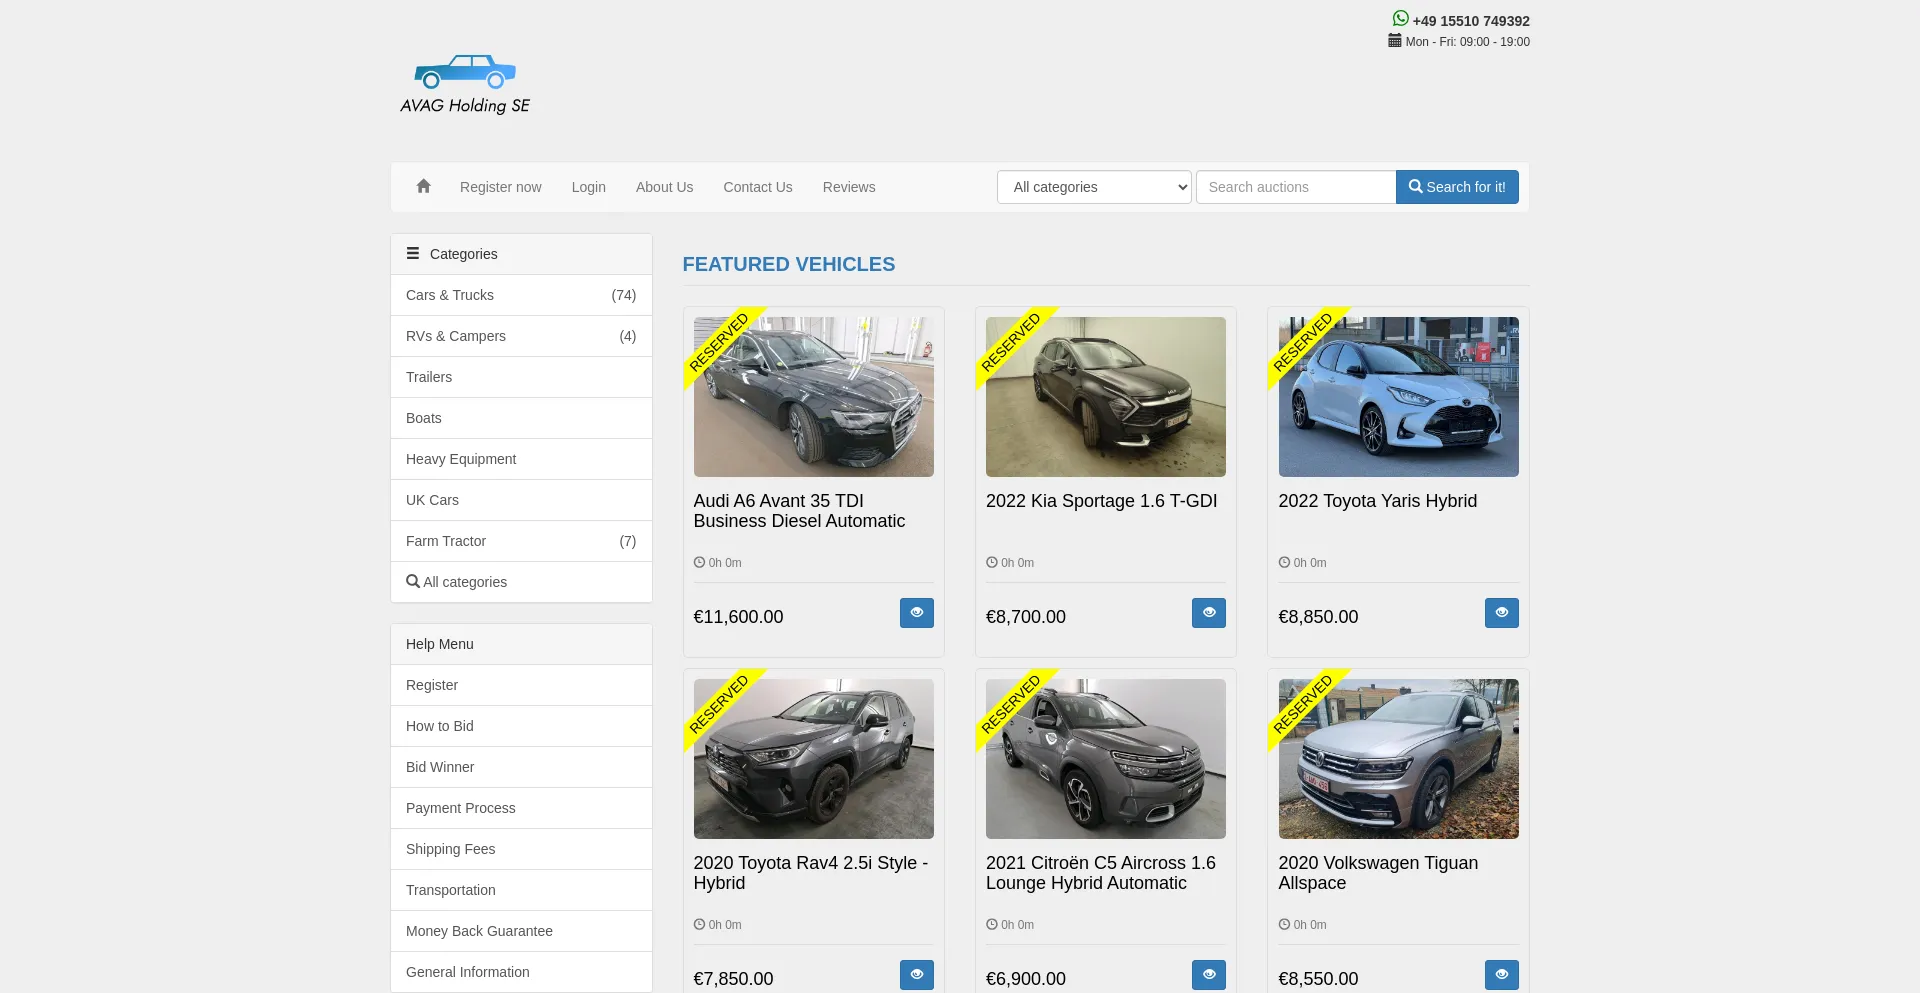Click the Volkswagen Tiguan Allspace photo
1920x993 pixels.
click(x=1398, y=759)
